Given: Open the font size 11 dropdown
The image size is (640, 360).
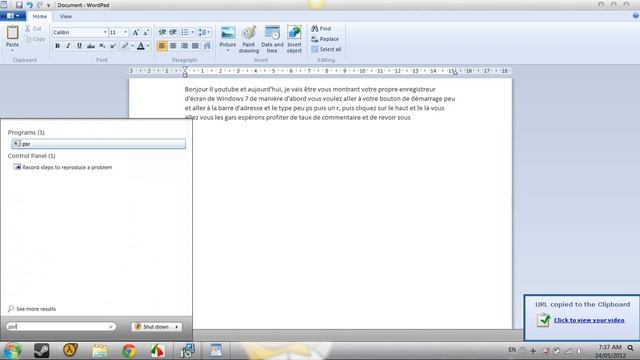Looking at the screenshot, I should [x=125, y=32].
